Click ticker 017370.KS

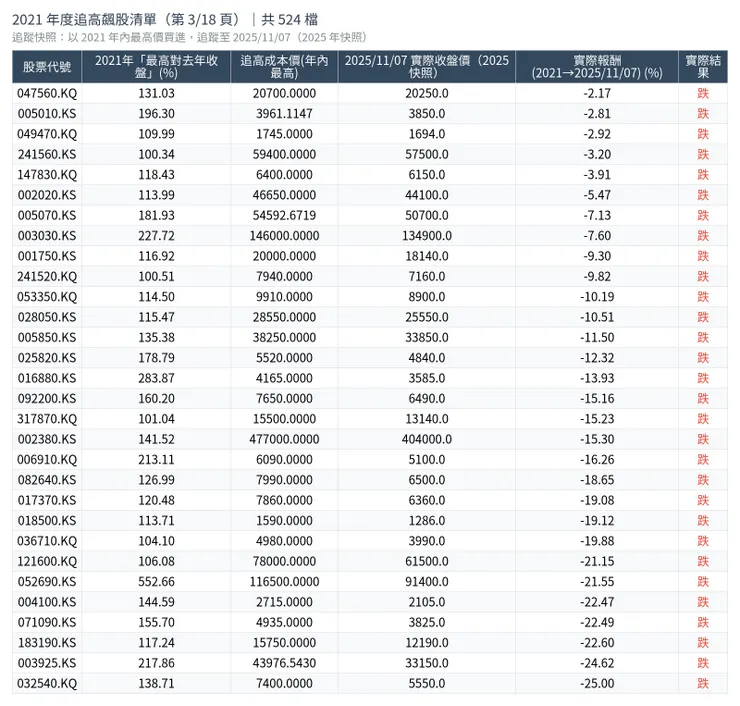47,500
